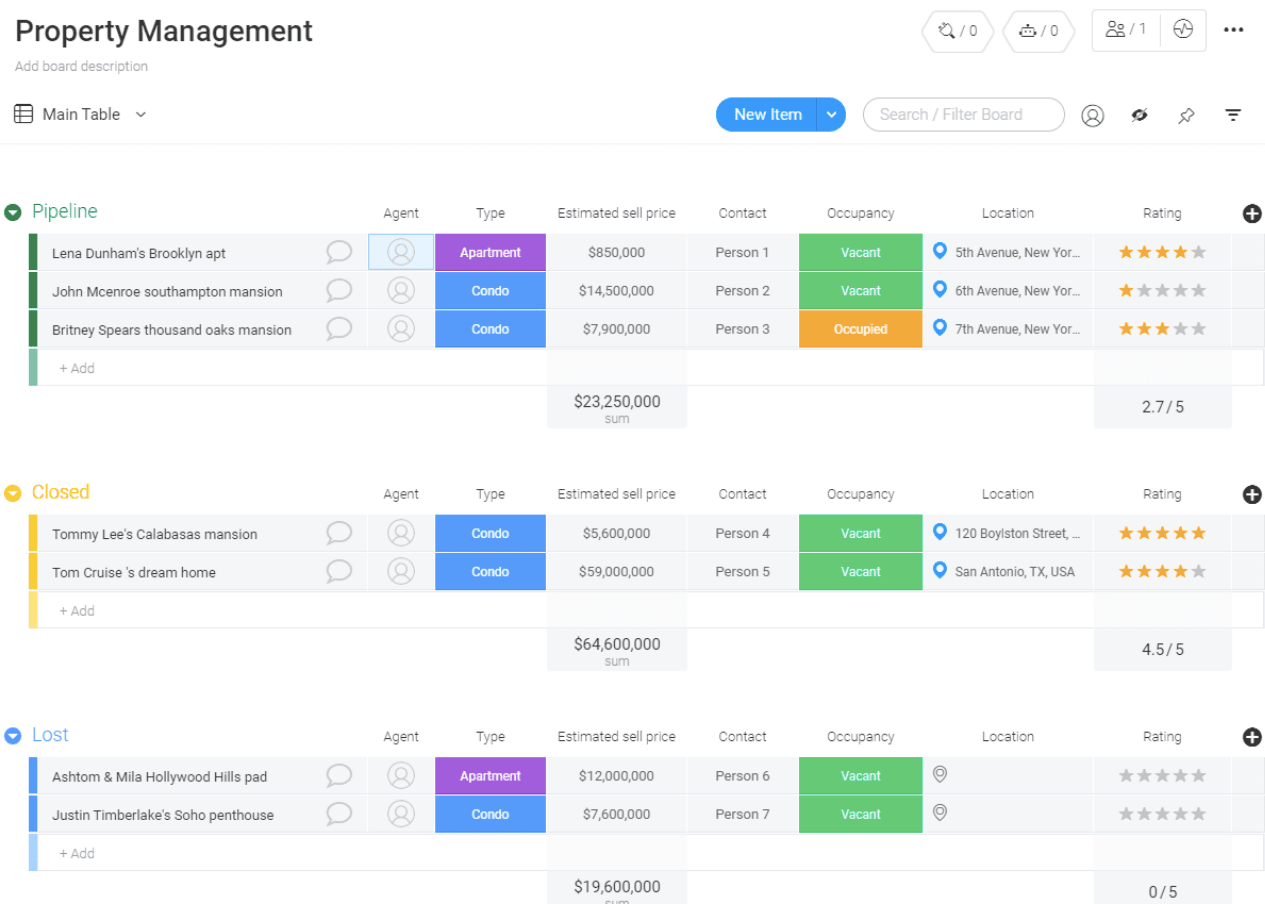The image size is (1265, 904).
Task: Click the Property Management board title
Action: [164, 31]
